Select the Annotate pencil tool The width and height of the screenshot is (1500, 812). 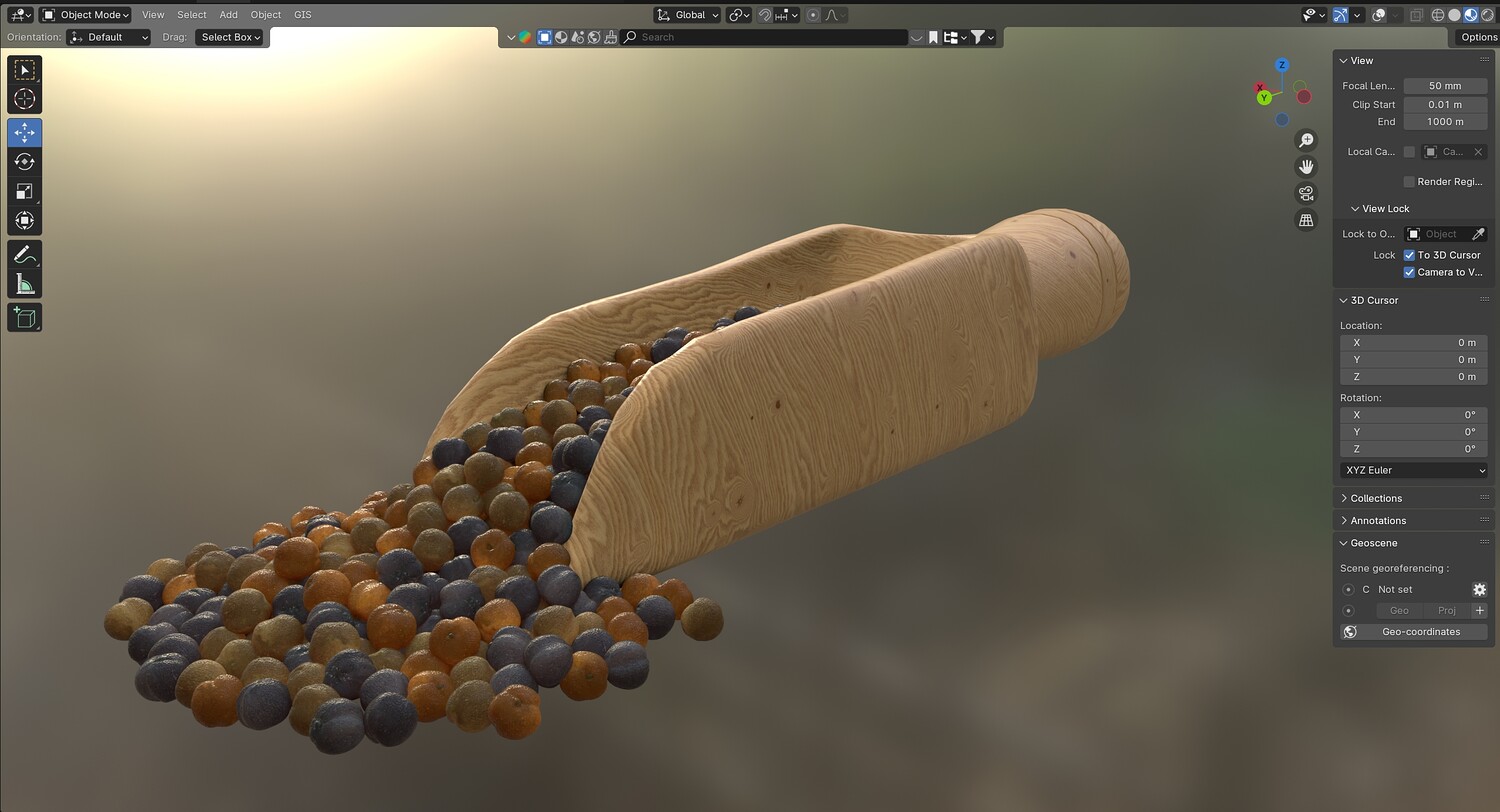[25, 255]
